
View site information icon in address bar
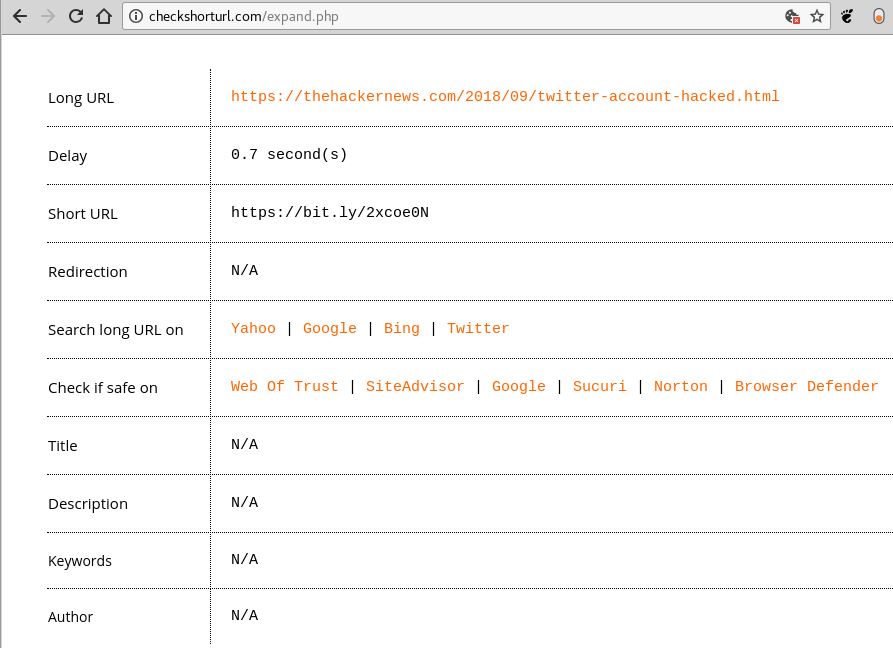point(137,16)
